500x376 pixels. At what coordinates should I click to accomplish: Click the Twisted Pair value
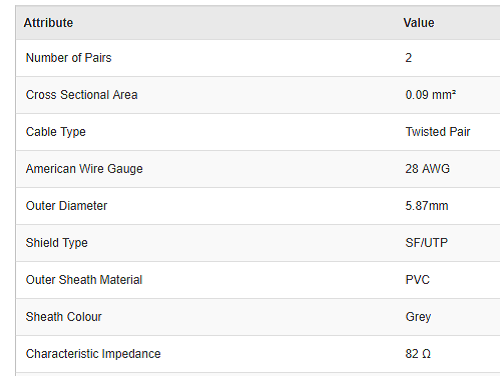(x=437, y=132)
